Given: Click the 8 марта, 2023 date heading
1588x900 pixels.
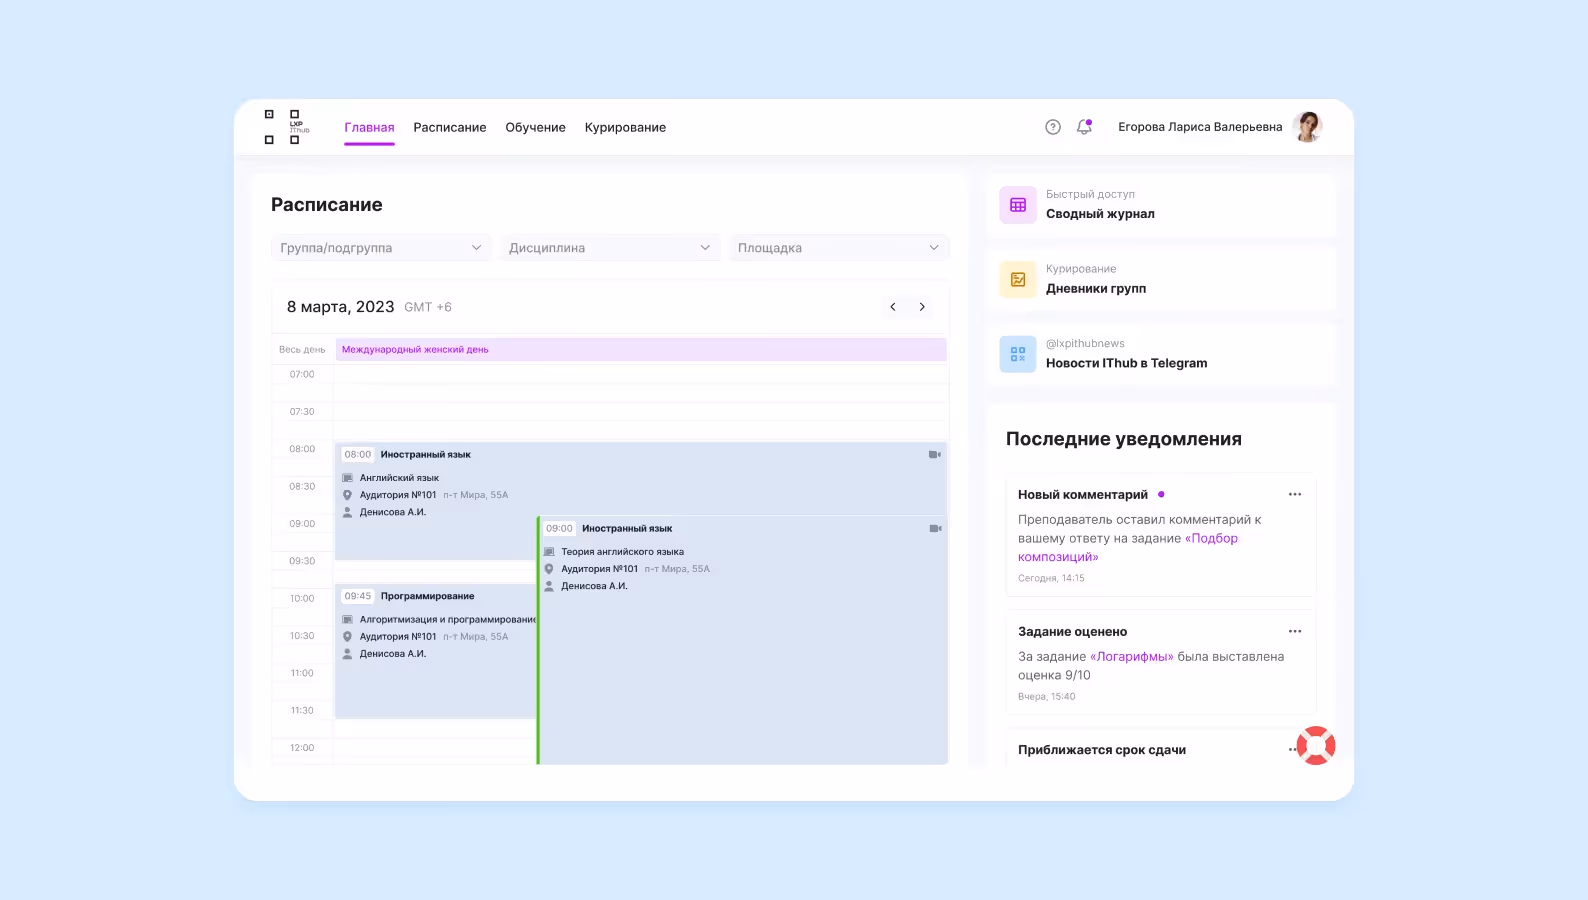Looking at the screenshot, I should coord(340,307).
